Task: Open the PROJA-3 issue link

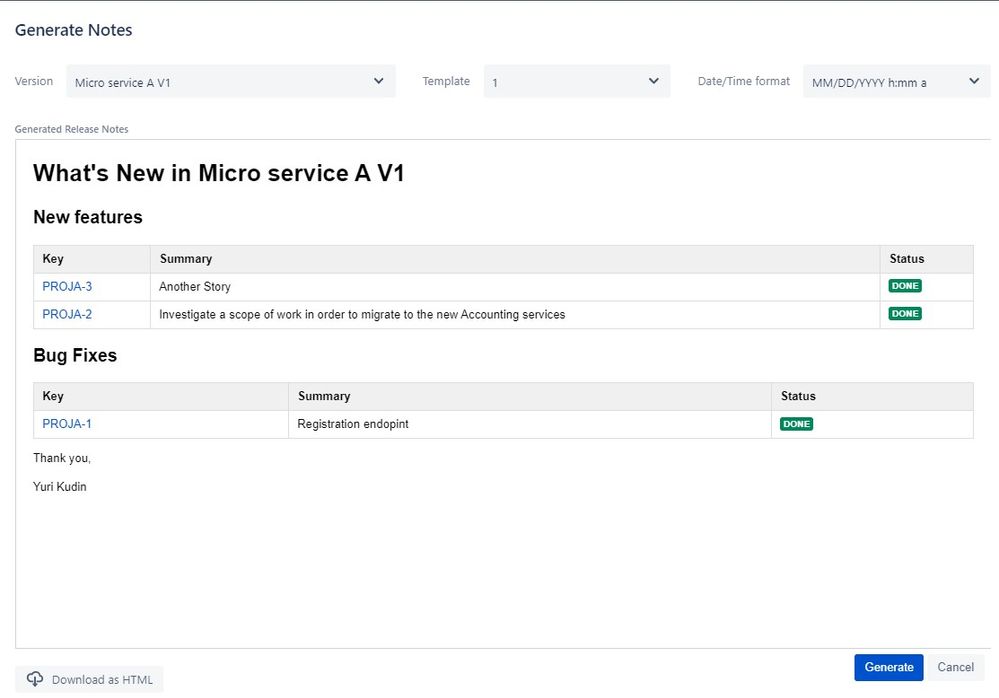Action: pyautogui.click(x=67, y=287)
